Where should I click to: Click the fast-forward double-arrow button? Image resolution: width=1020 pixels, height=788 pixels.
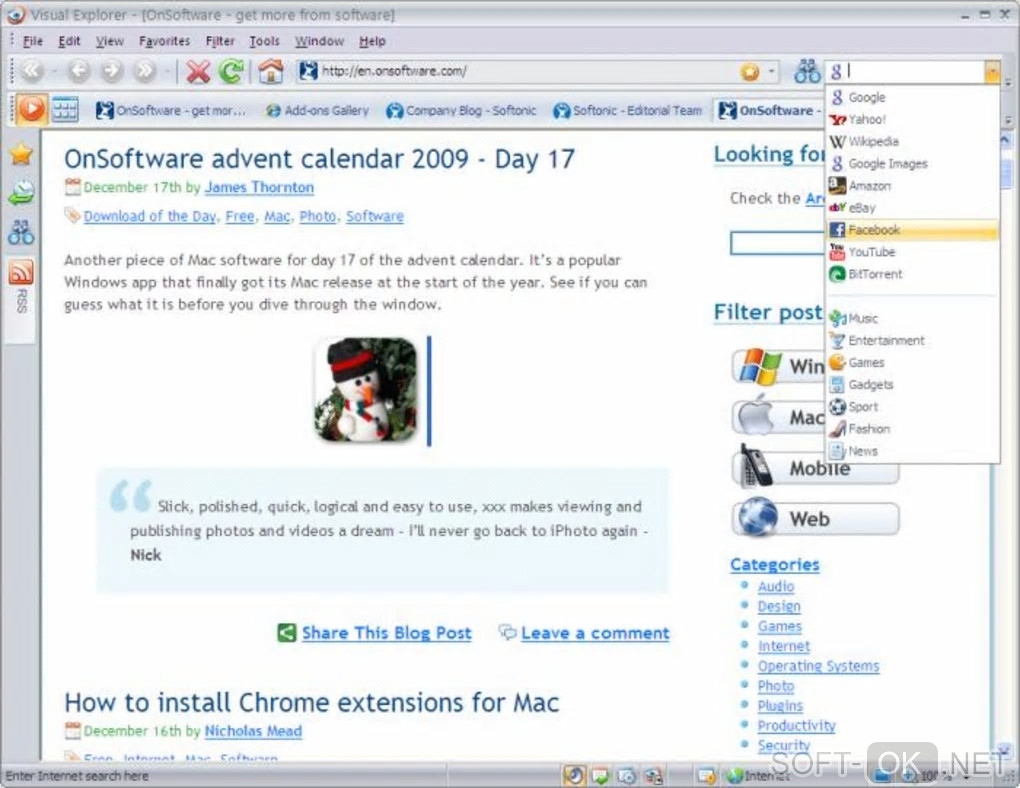(x=145, y=71)
